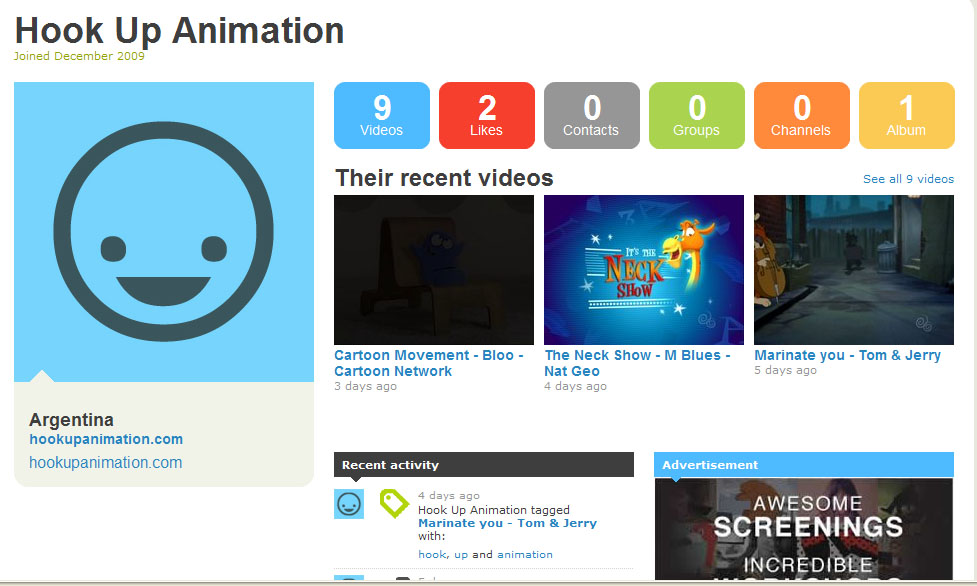The width and height of the screenshot is (977, 586).
Task: Click the Recent activity header
Action: [484, 464]
